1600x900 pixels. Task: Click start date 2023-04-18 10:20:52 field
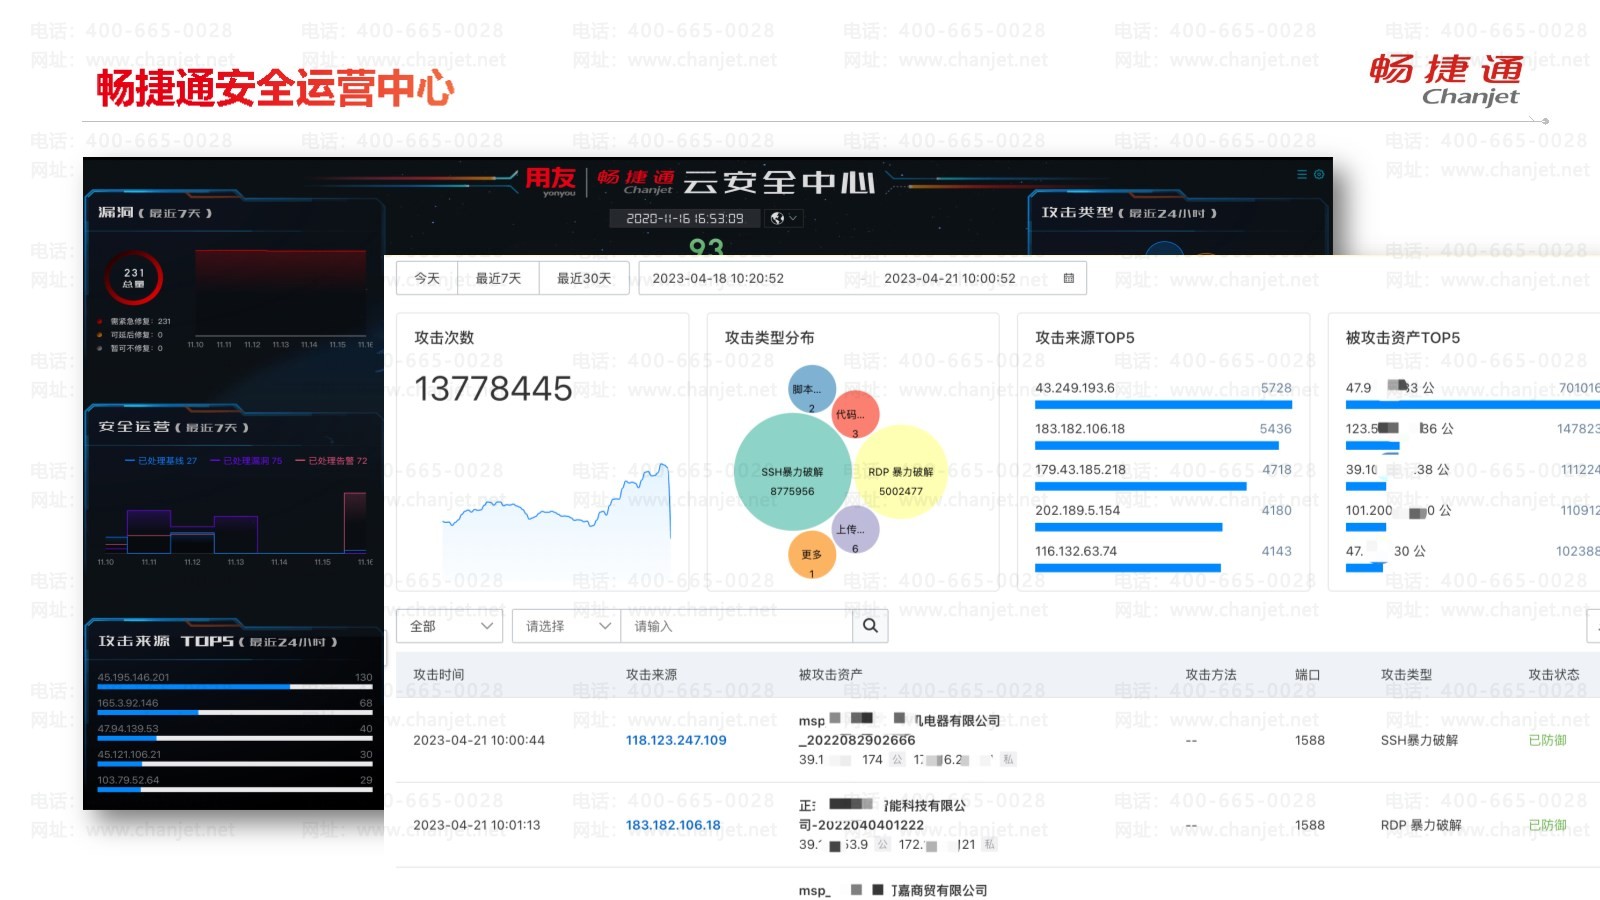point(718,278)
